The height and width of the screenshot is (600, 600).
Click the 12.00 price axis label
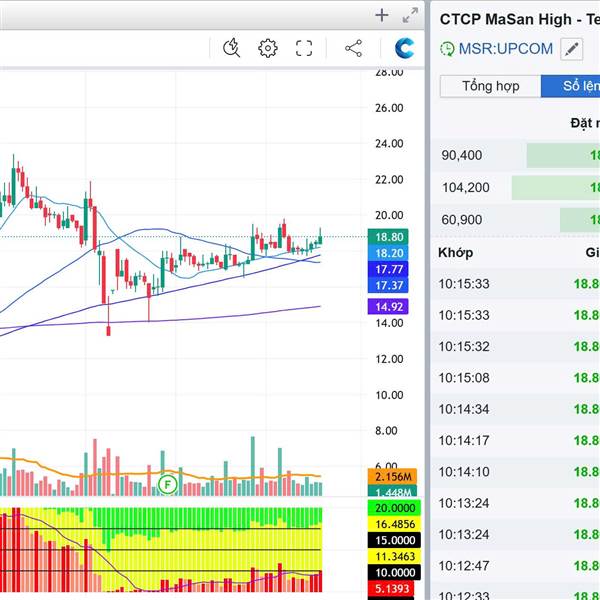pyautogui.click(x=389, y=359)
